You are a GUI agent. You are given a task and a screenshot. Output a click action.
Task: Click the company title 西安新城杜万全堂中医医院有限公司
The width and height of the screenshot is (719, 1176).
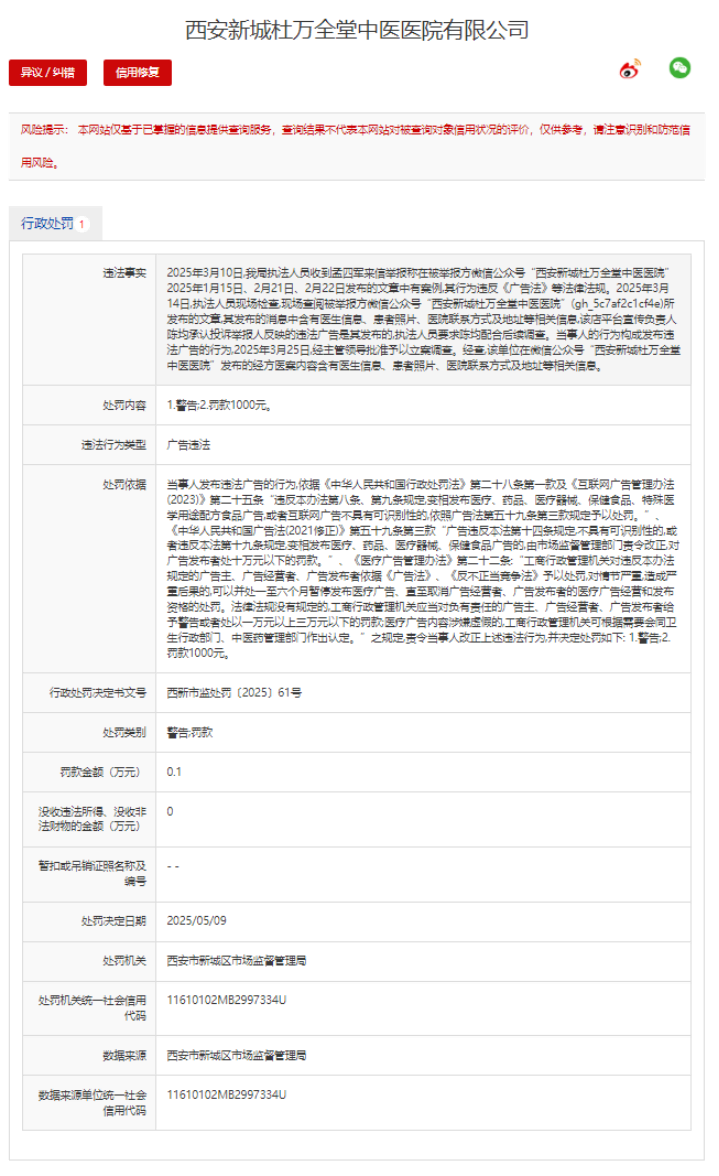[x=358, y=30]
